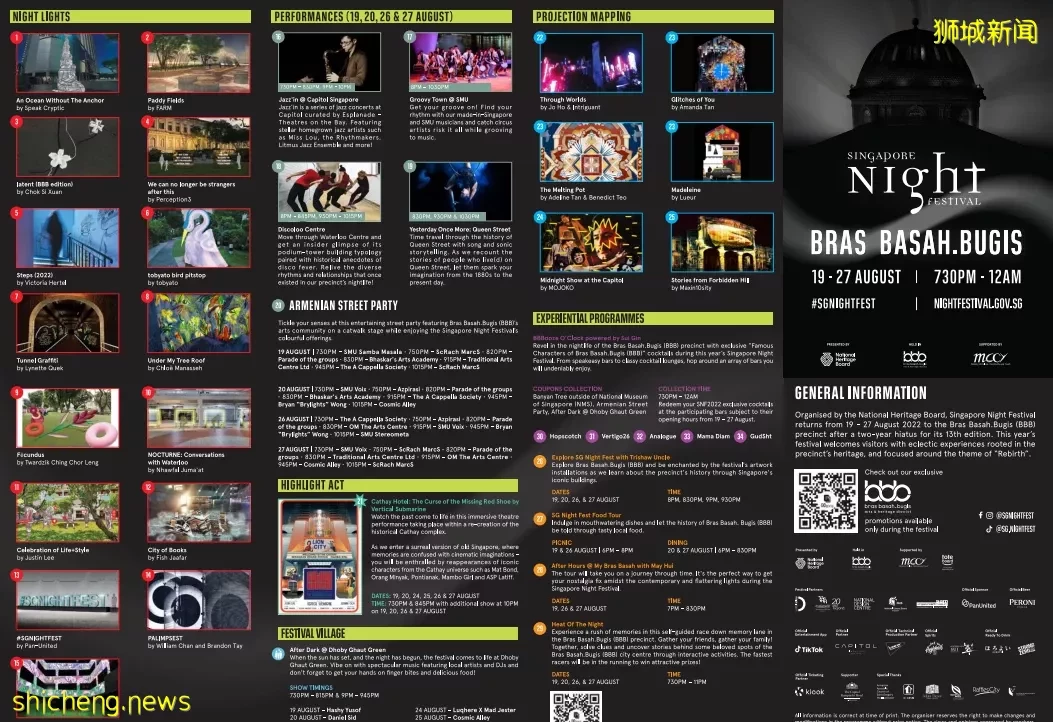Open the FESTIVAL VILLAGE section header
Screen dimensions: 1053x722
[398, 633]
